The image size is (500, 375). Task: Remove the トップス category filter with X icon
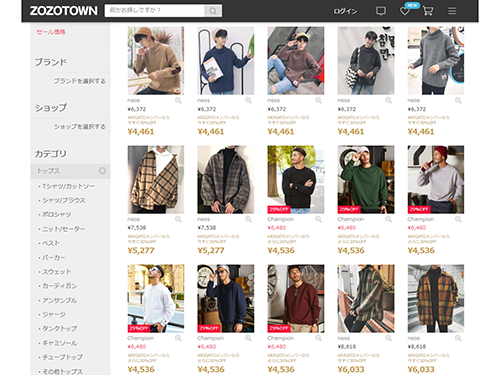click(x=102, y=171)
